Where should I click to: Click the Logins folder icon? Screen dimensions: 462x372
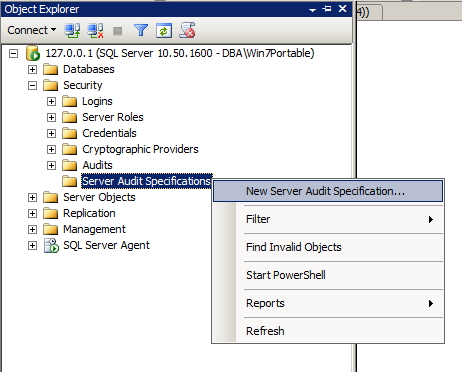click(70, 101)
